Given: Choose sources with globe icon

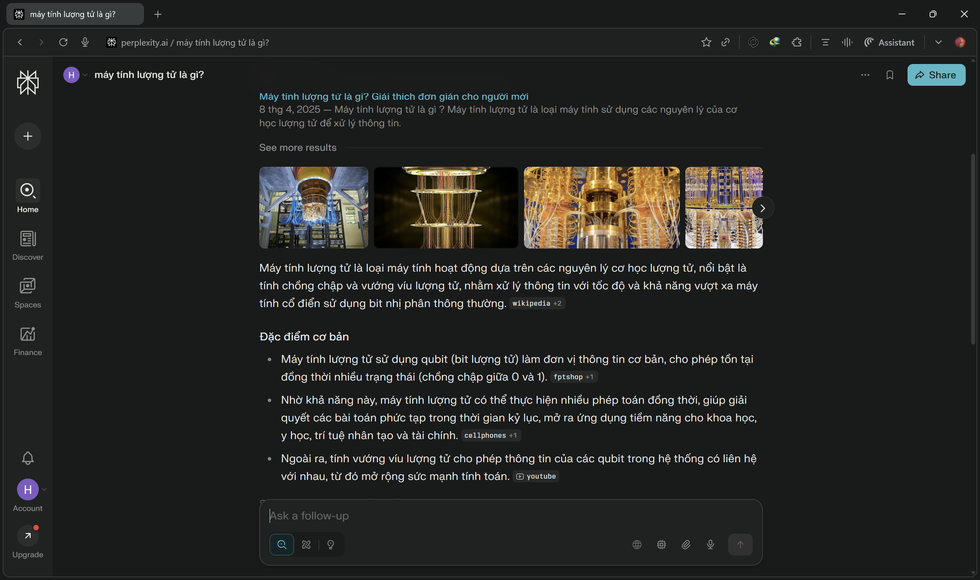Looking at the screenshot, I should (x=637, y=545).
